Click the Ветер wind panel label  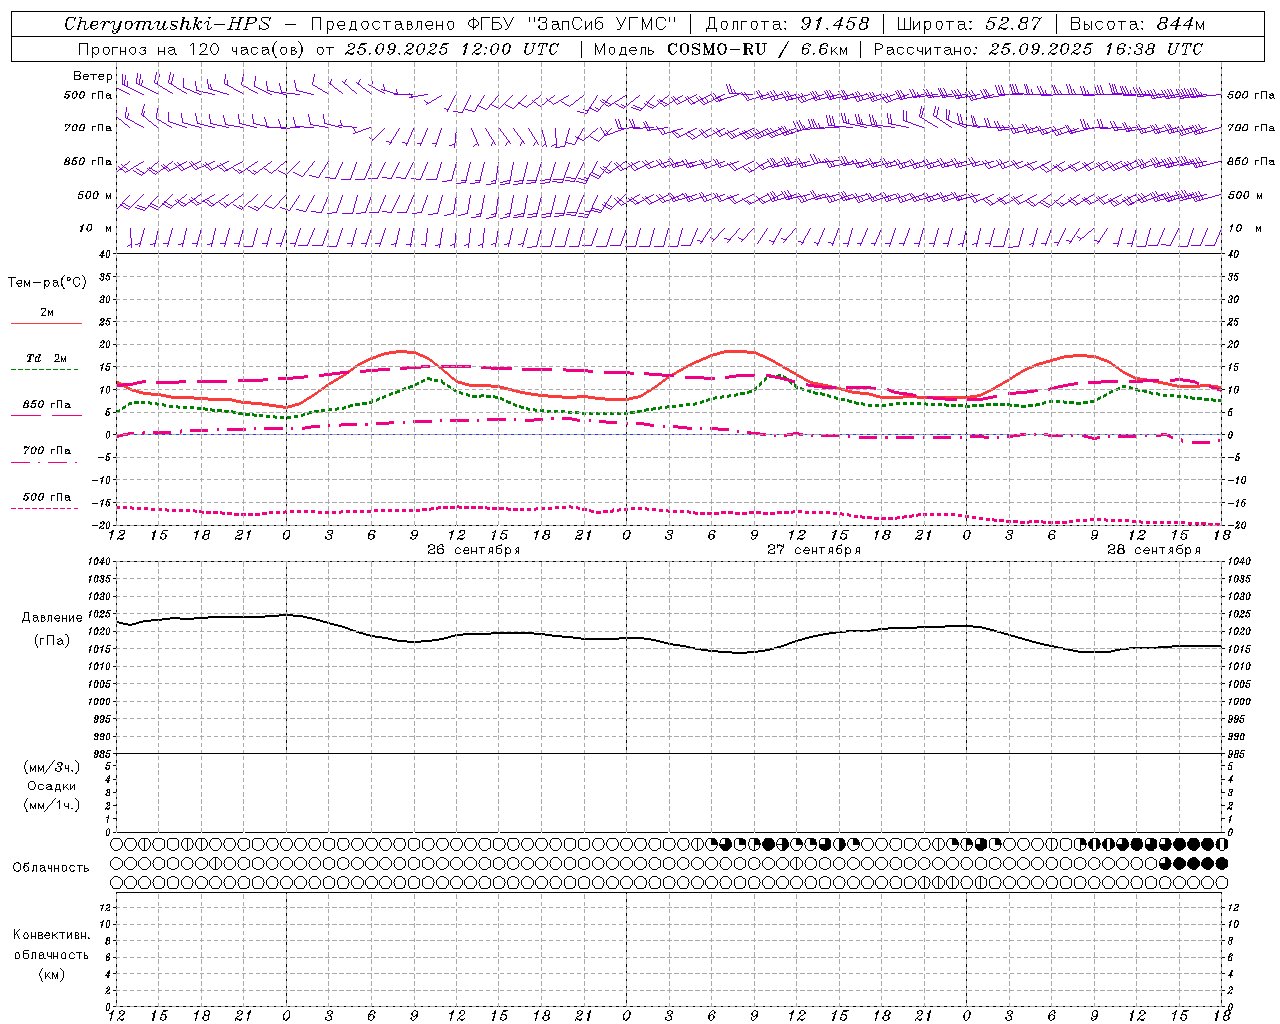(92, 76)
